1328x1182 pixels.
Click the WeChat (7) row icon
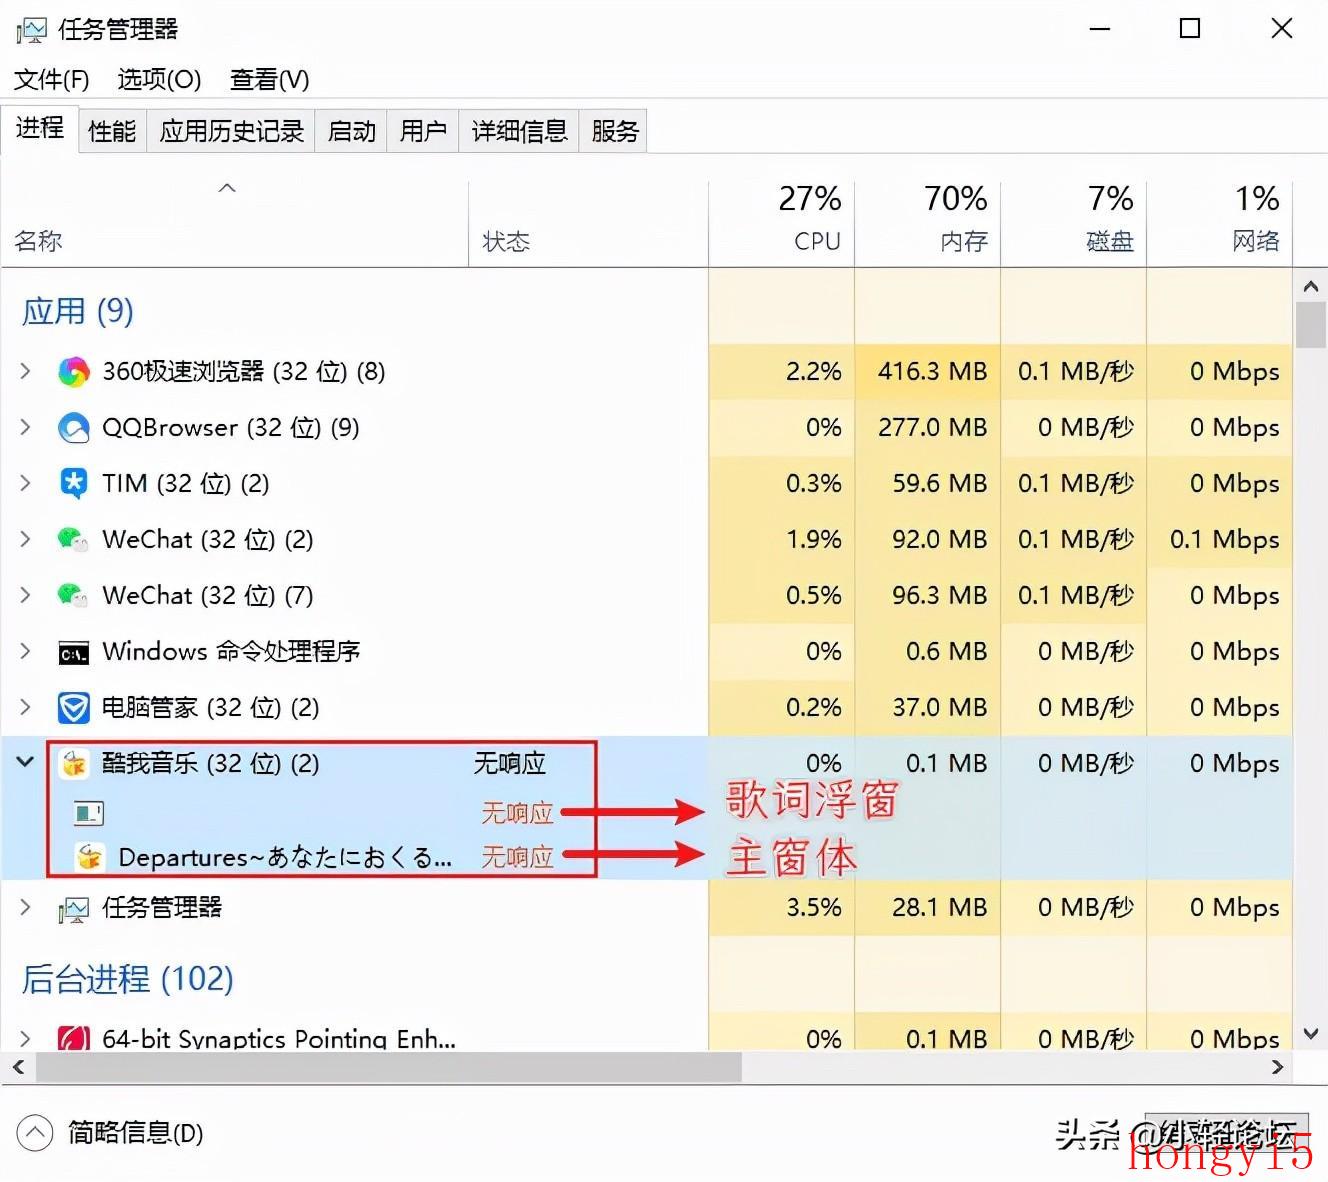74,596
